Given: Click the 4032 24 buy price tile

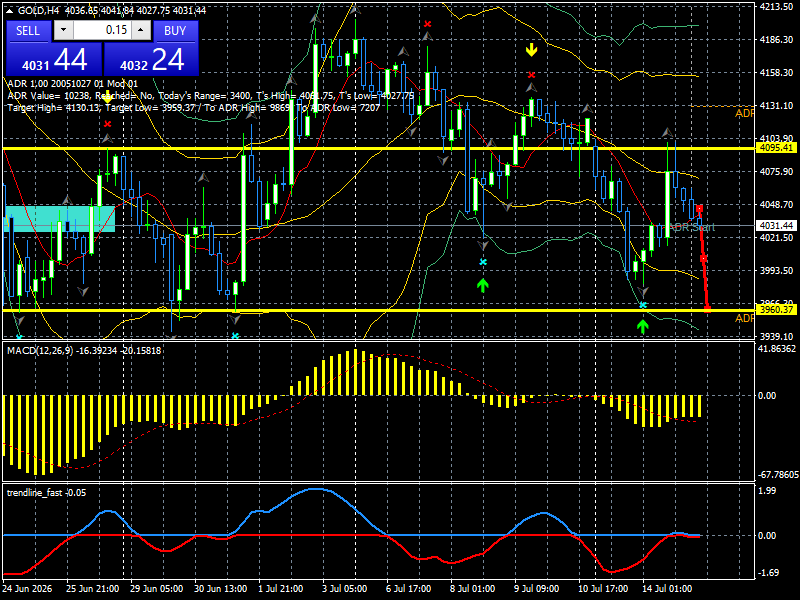Looking at the screenshot, I should click(x=151, y=60).
